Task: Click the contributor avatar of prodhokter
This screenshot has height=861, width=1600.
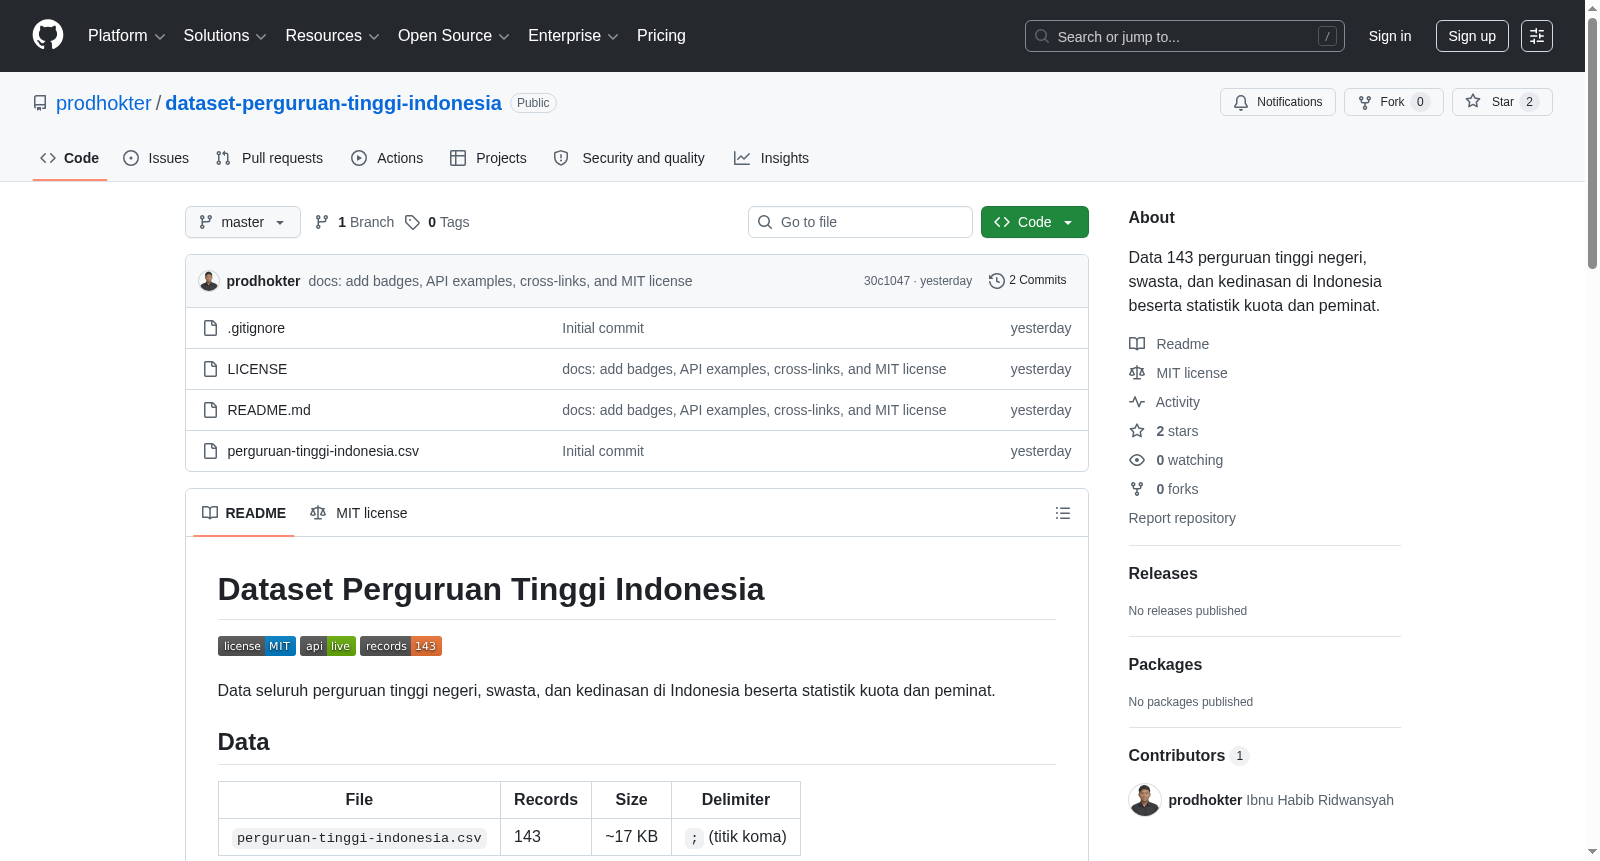Action: (1144, 800)
